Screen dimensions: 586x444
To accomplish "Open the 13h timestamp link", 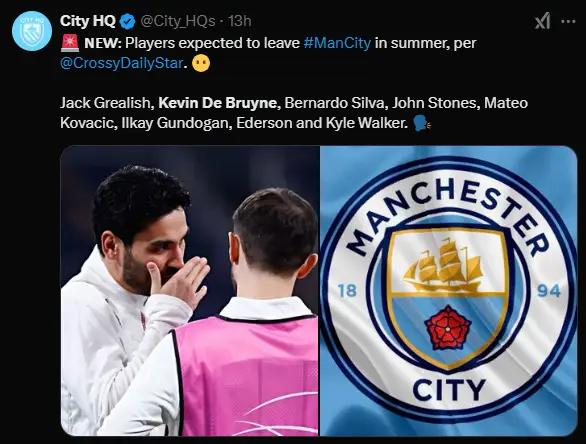I will click(x=240, y=21).
